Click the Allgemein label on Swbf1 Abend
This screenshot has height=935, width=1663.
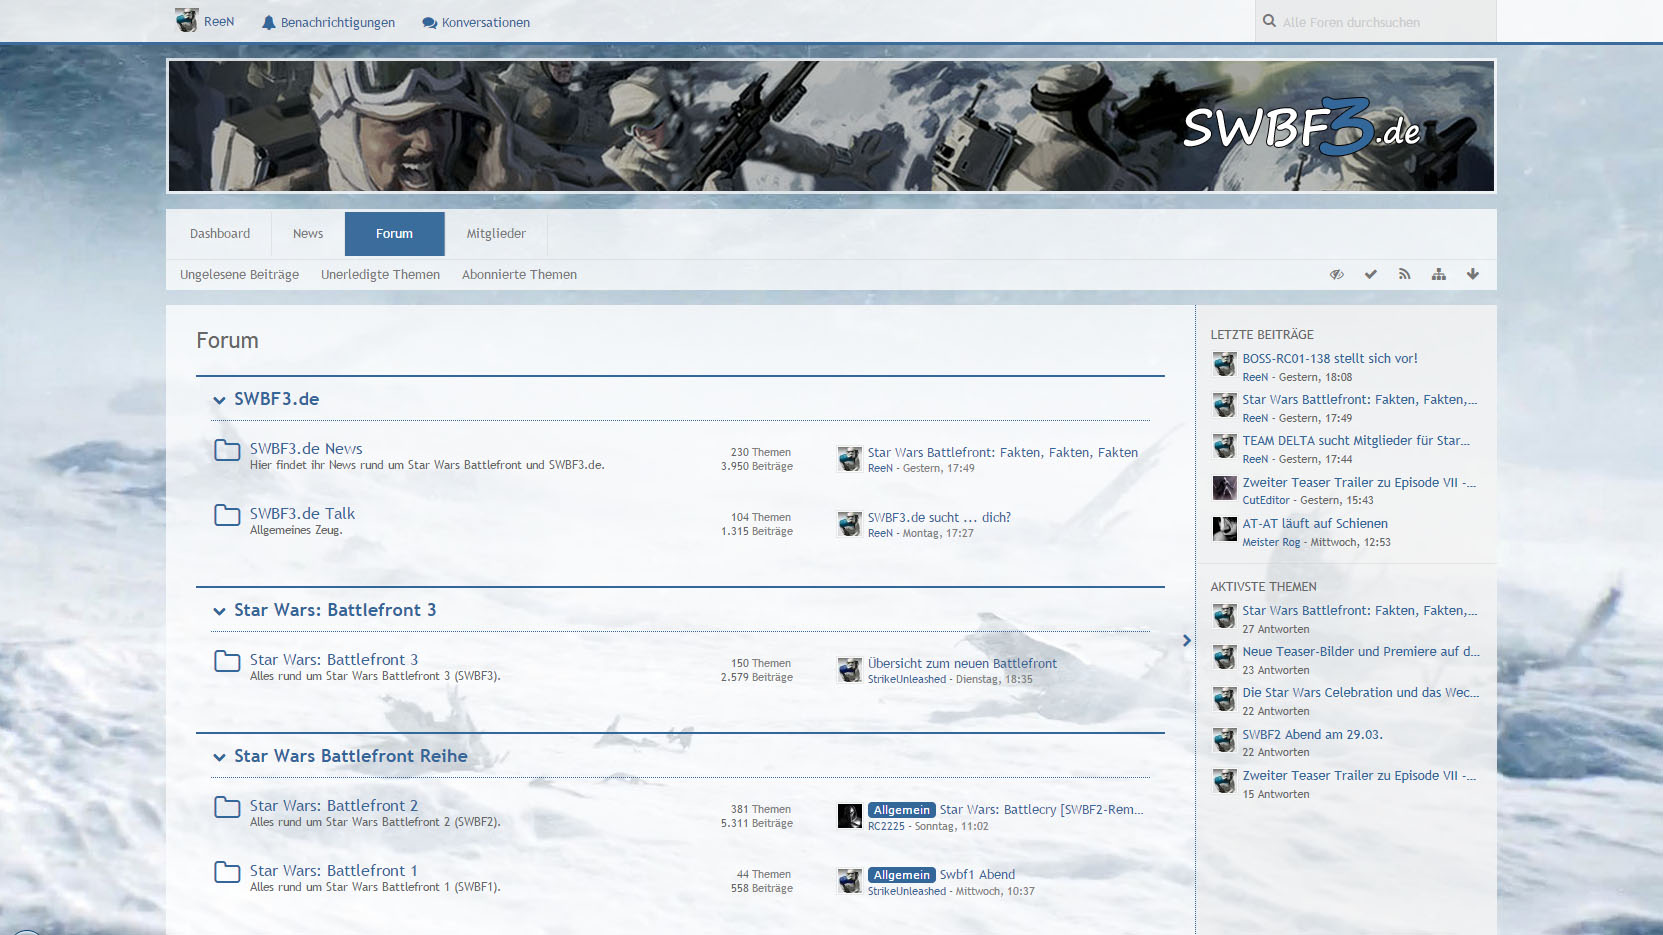click(x=902, y=875)
